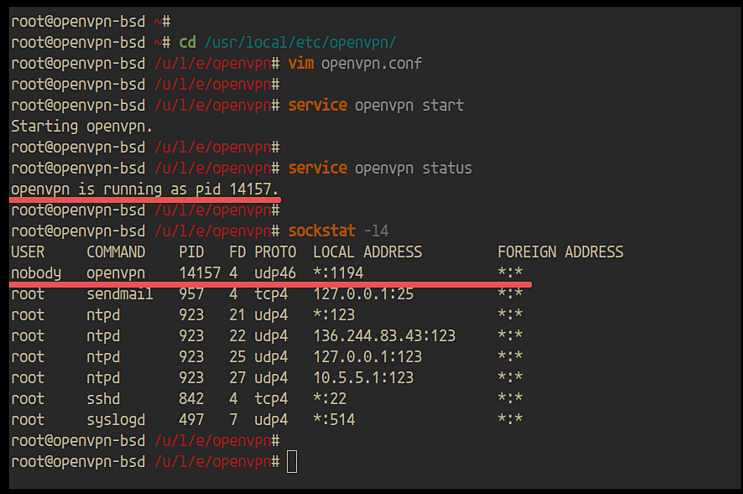The height and width of the screenshot is (494, 743).
Task: Click the udp46 protocol value
Action: pyautogui.click(x=274, y=273)
